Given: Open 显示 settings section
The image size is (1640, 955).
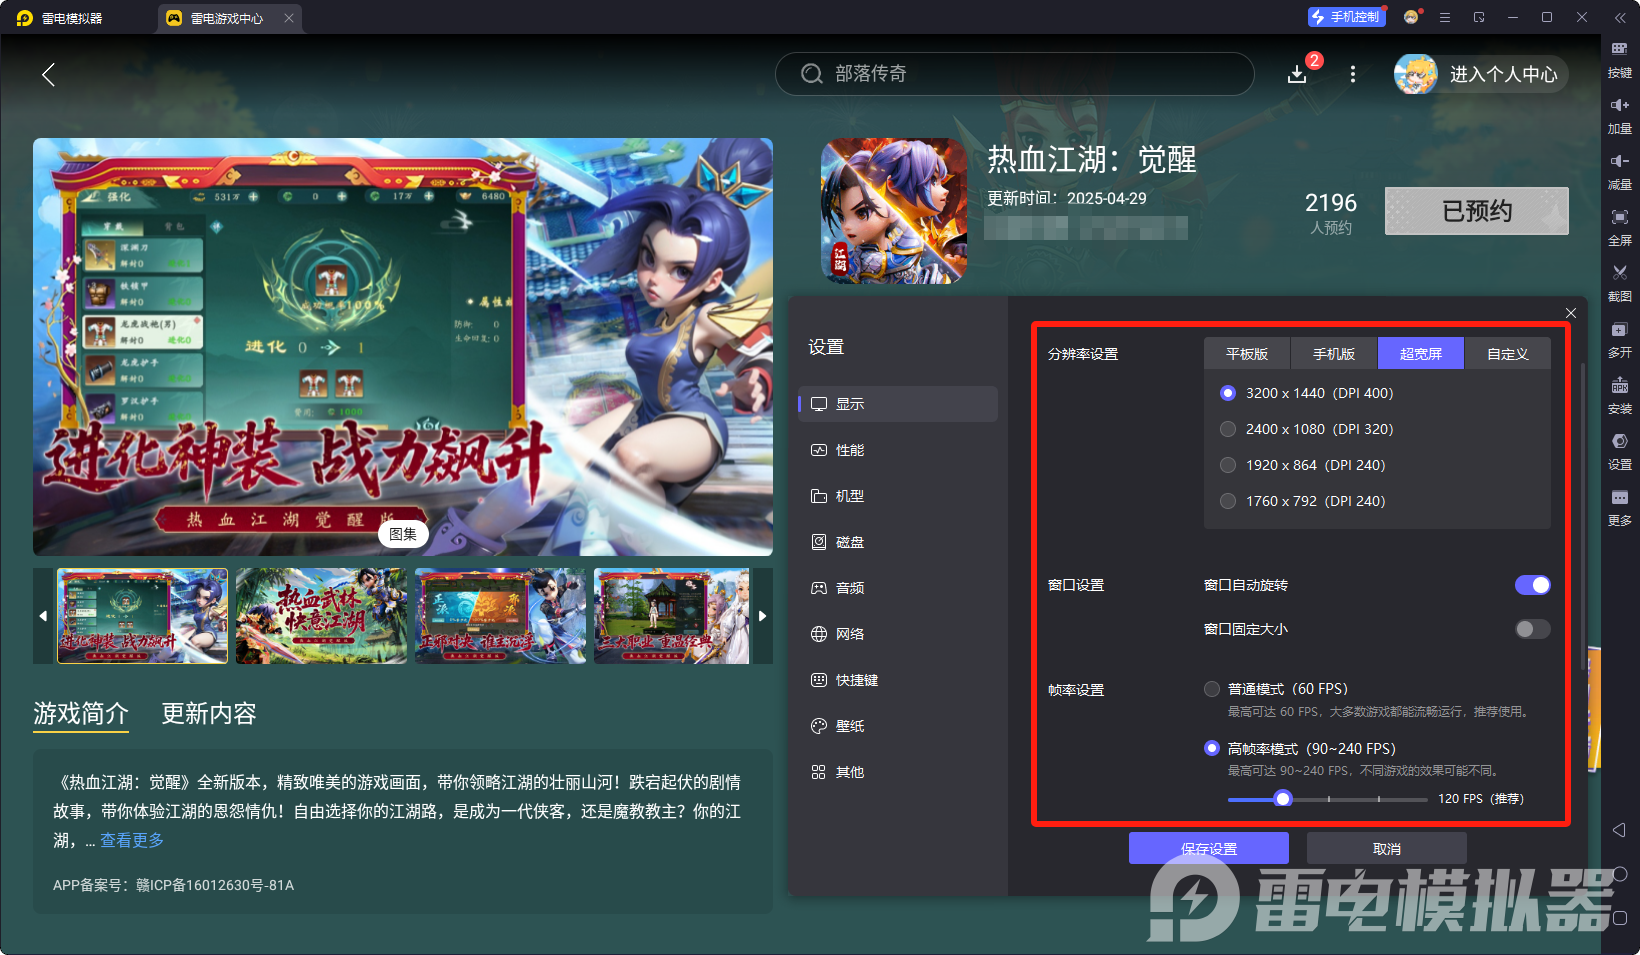Looking at the screenshot, I should (898, 404).
